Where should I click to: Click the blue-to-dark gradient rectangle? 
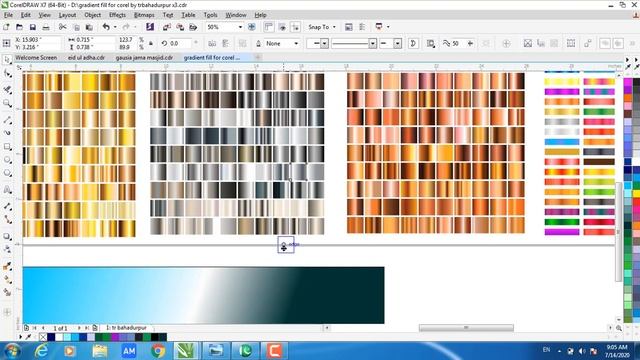[203, 295]
